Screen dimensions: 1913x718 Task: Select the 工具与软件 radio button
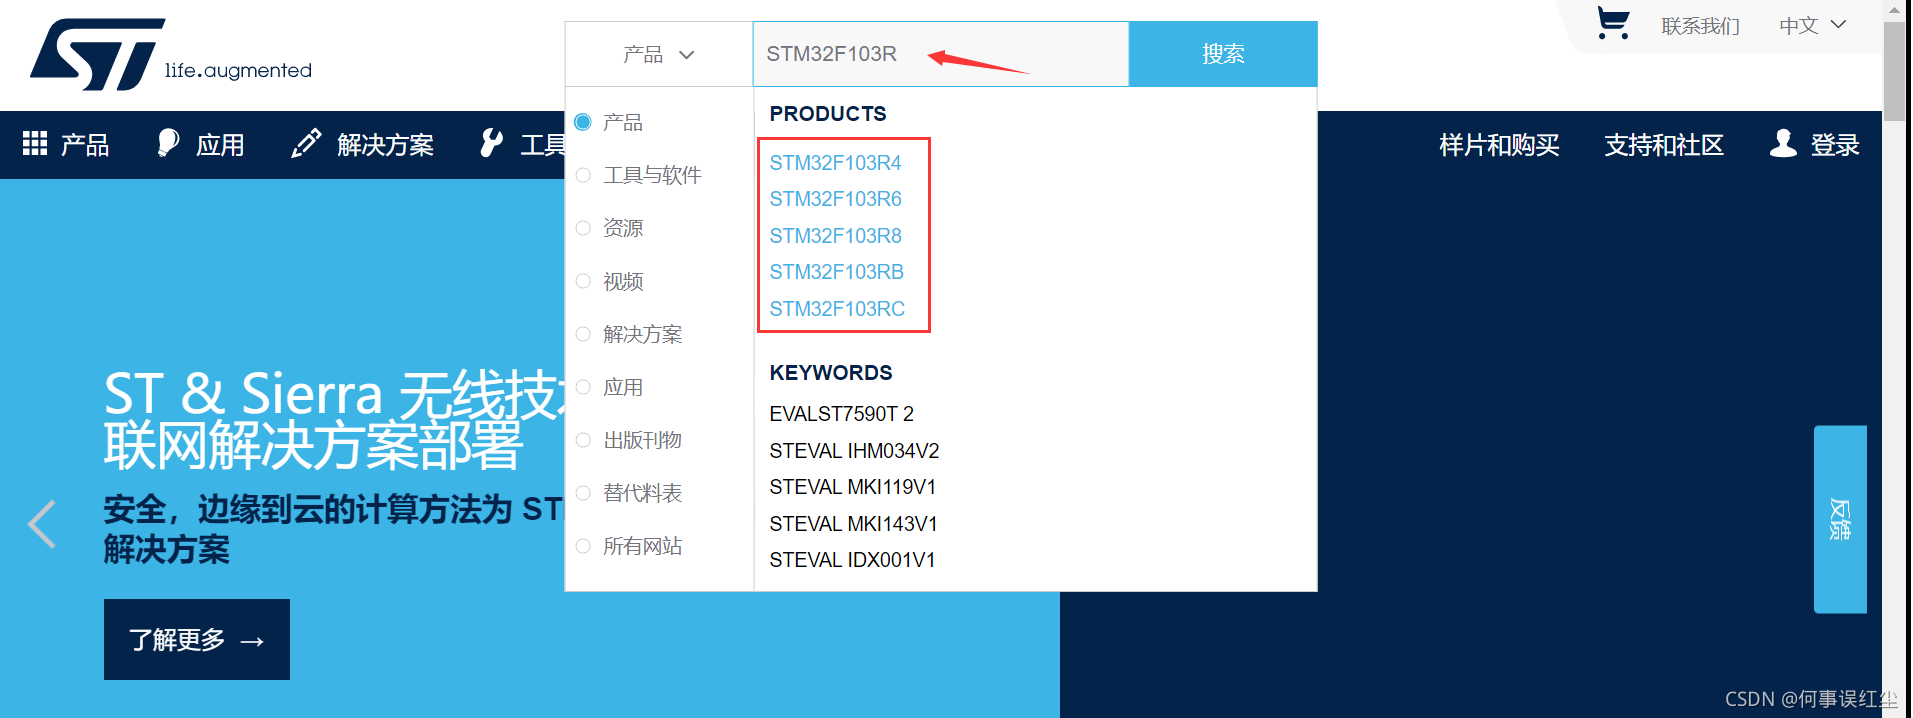coord(583,175)
